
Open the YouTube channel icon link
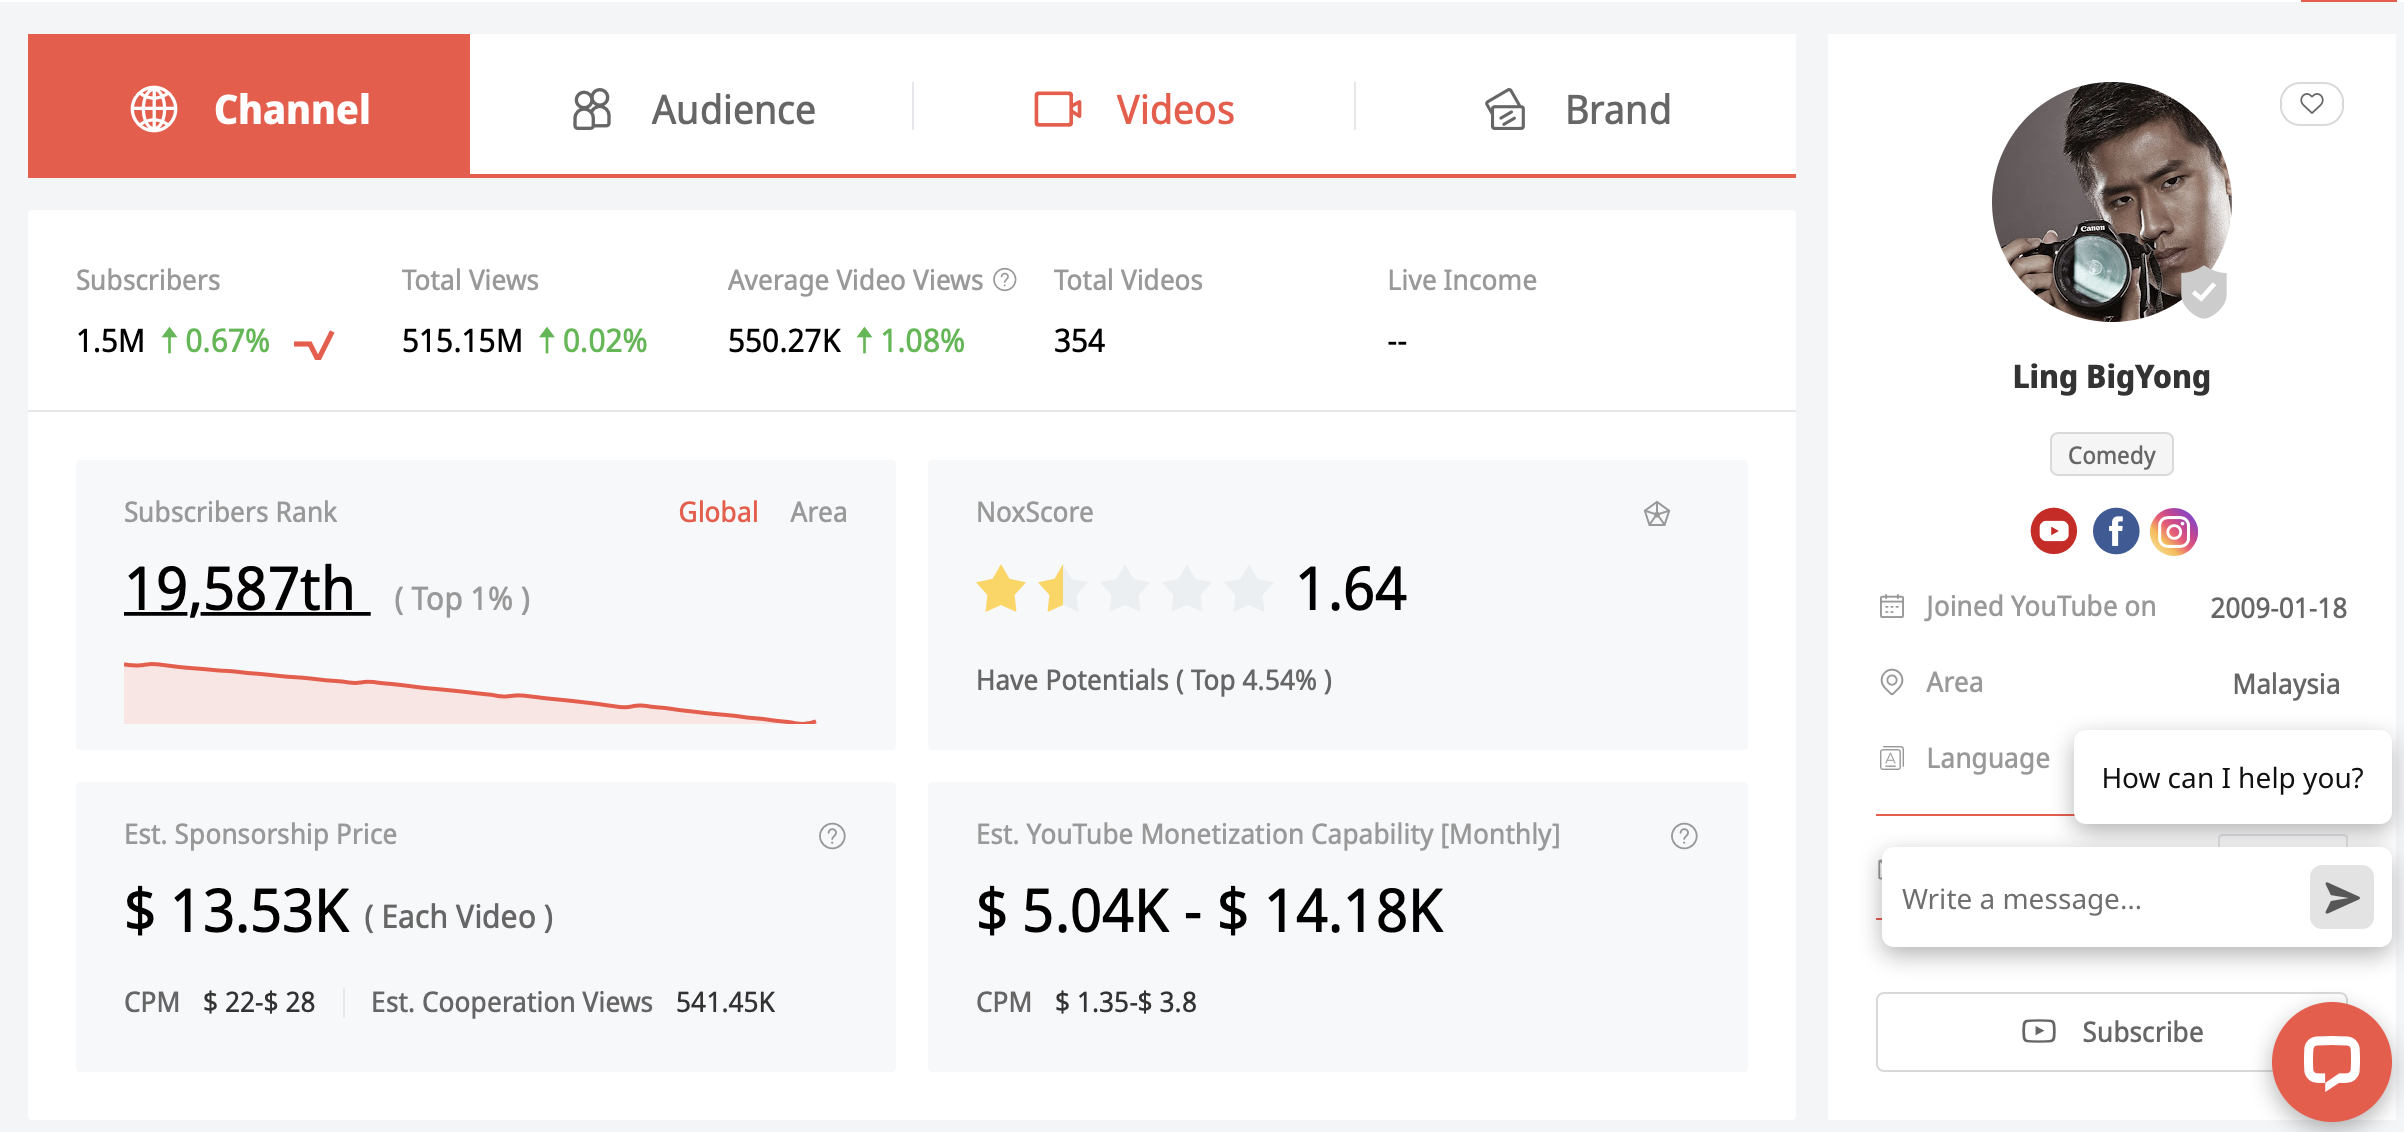click(2053, 531)
